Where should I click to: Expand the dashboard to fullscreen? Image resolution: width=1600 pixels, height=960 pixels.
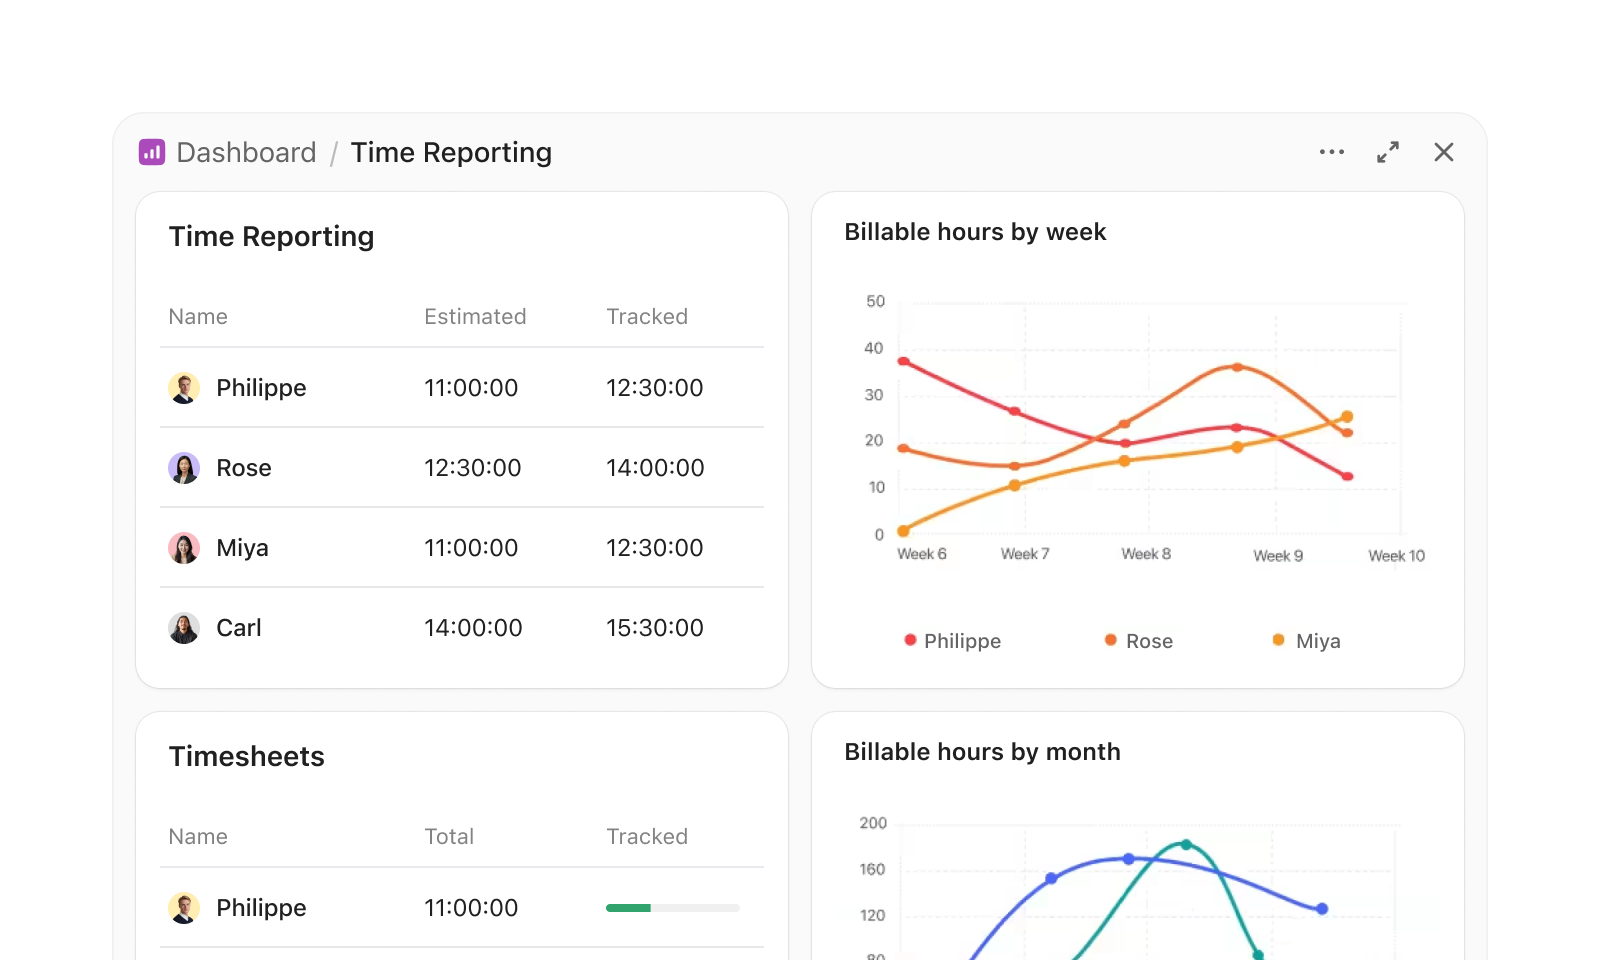[1388, 152]
